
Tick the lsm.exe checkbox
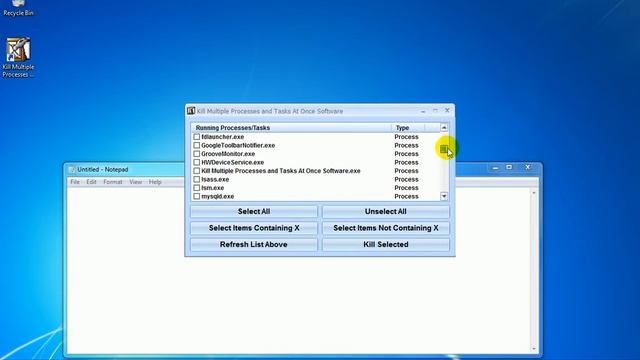(197, 188)
